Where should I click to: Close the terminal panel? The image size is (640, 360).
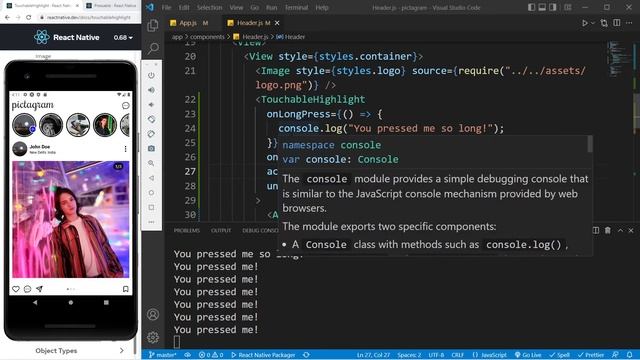coord(631,231)
